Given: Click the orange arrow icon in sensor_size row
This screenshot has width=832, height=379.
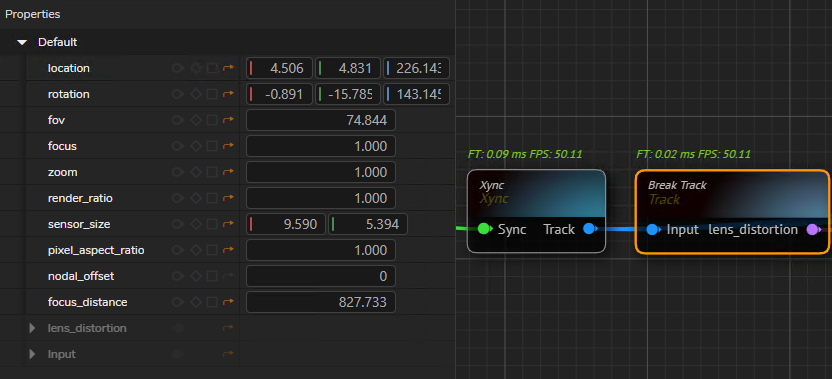Looking at the screenshot, I should click(228, 224).
